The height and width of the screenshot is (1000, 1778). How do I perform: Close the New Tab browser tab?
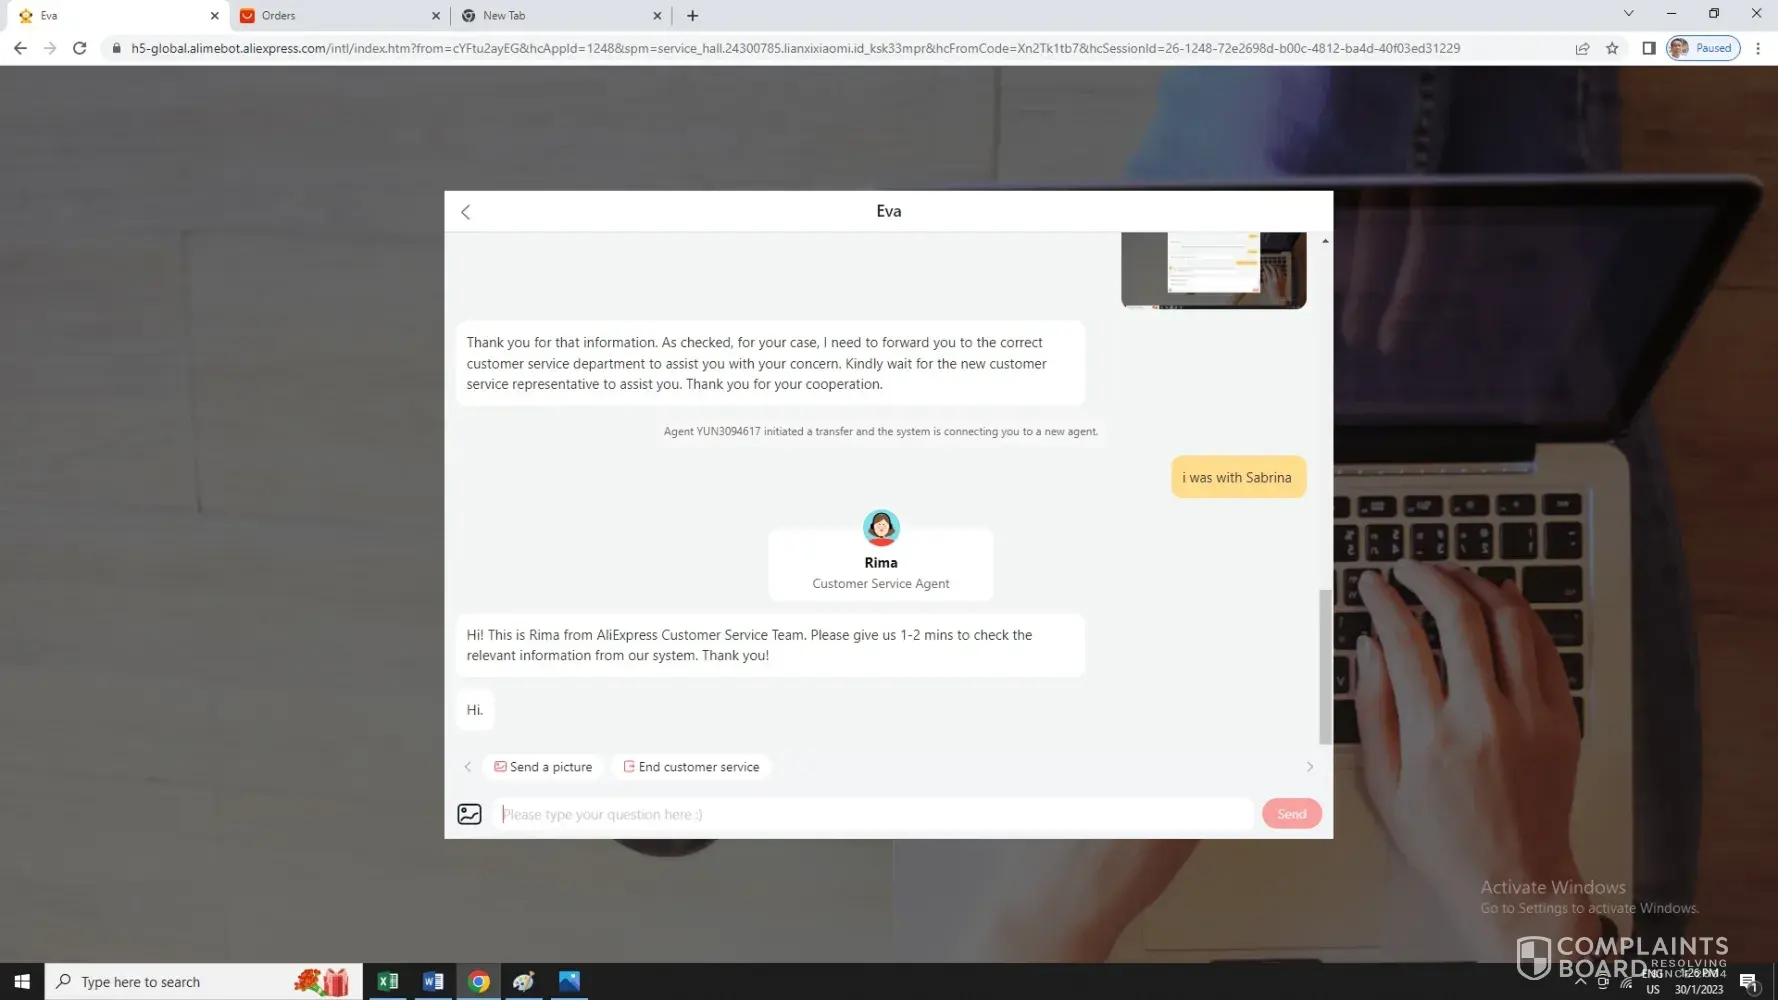[x=657, y=16]
